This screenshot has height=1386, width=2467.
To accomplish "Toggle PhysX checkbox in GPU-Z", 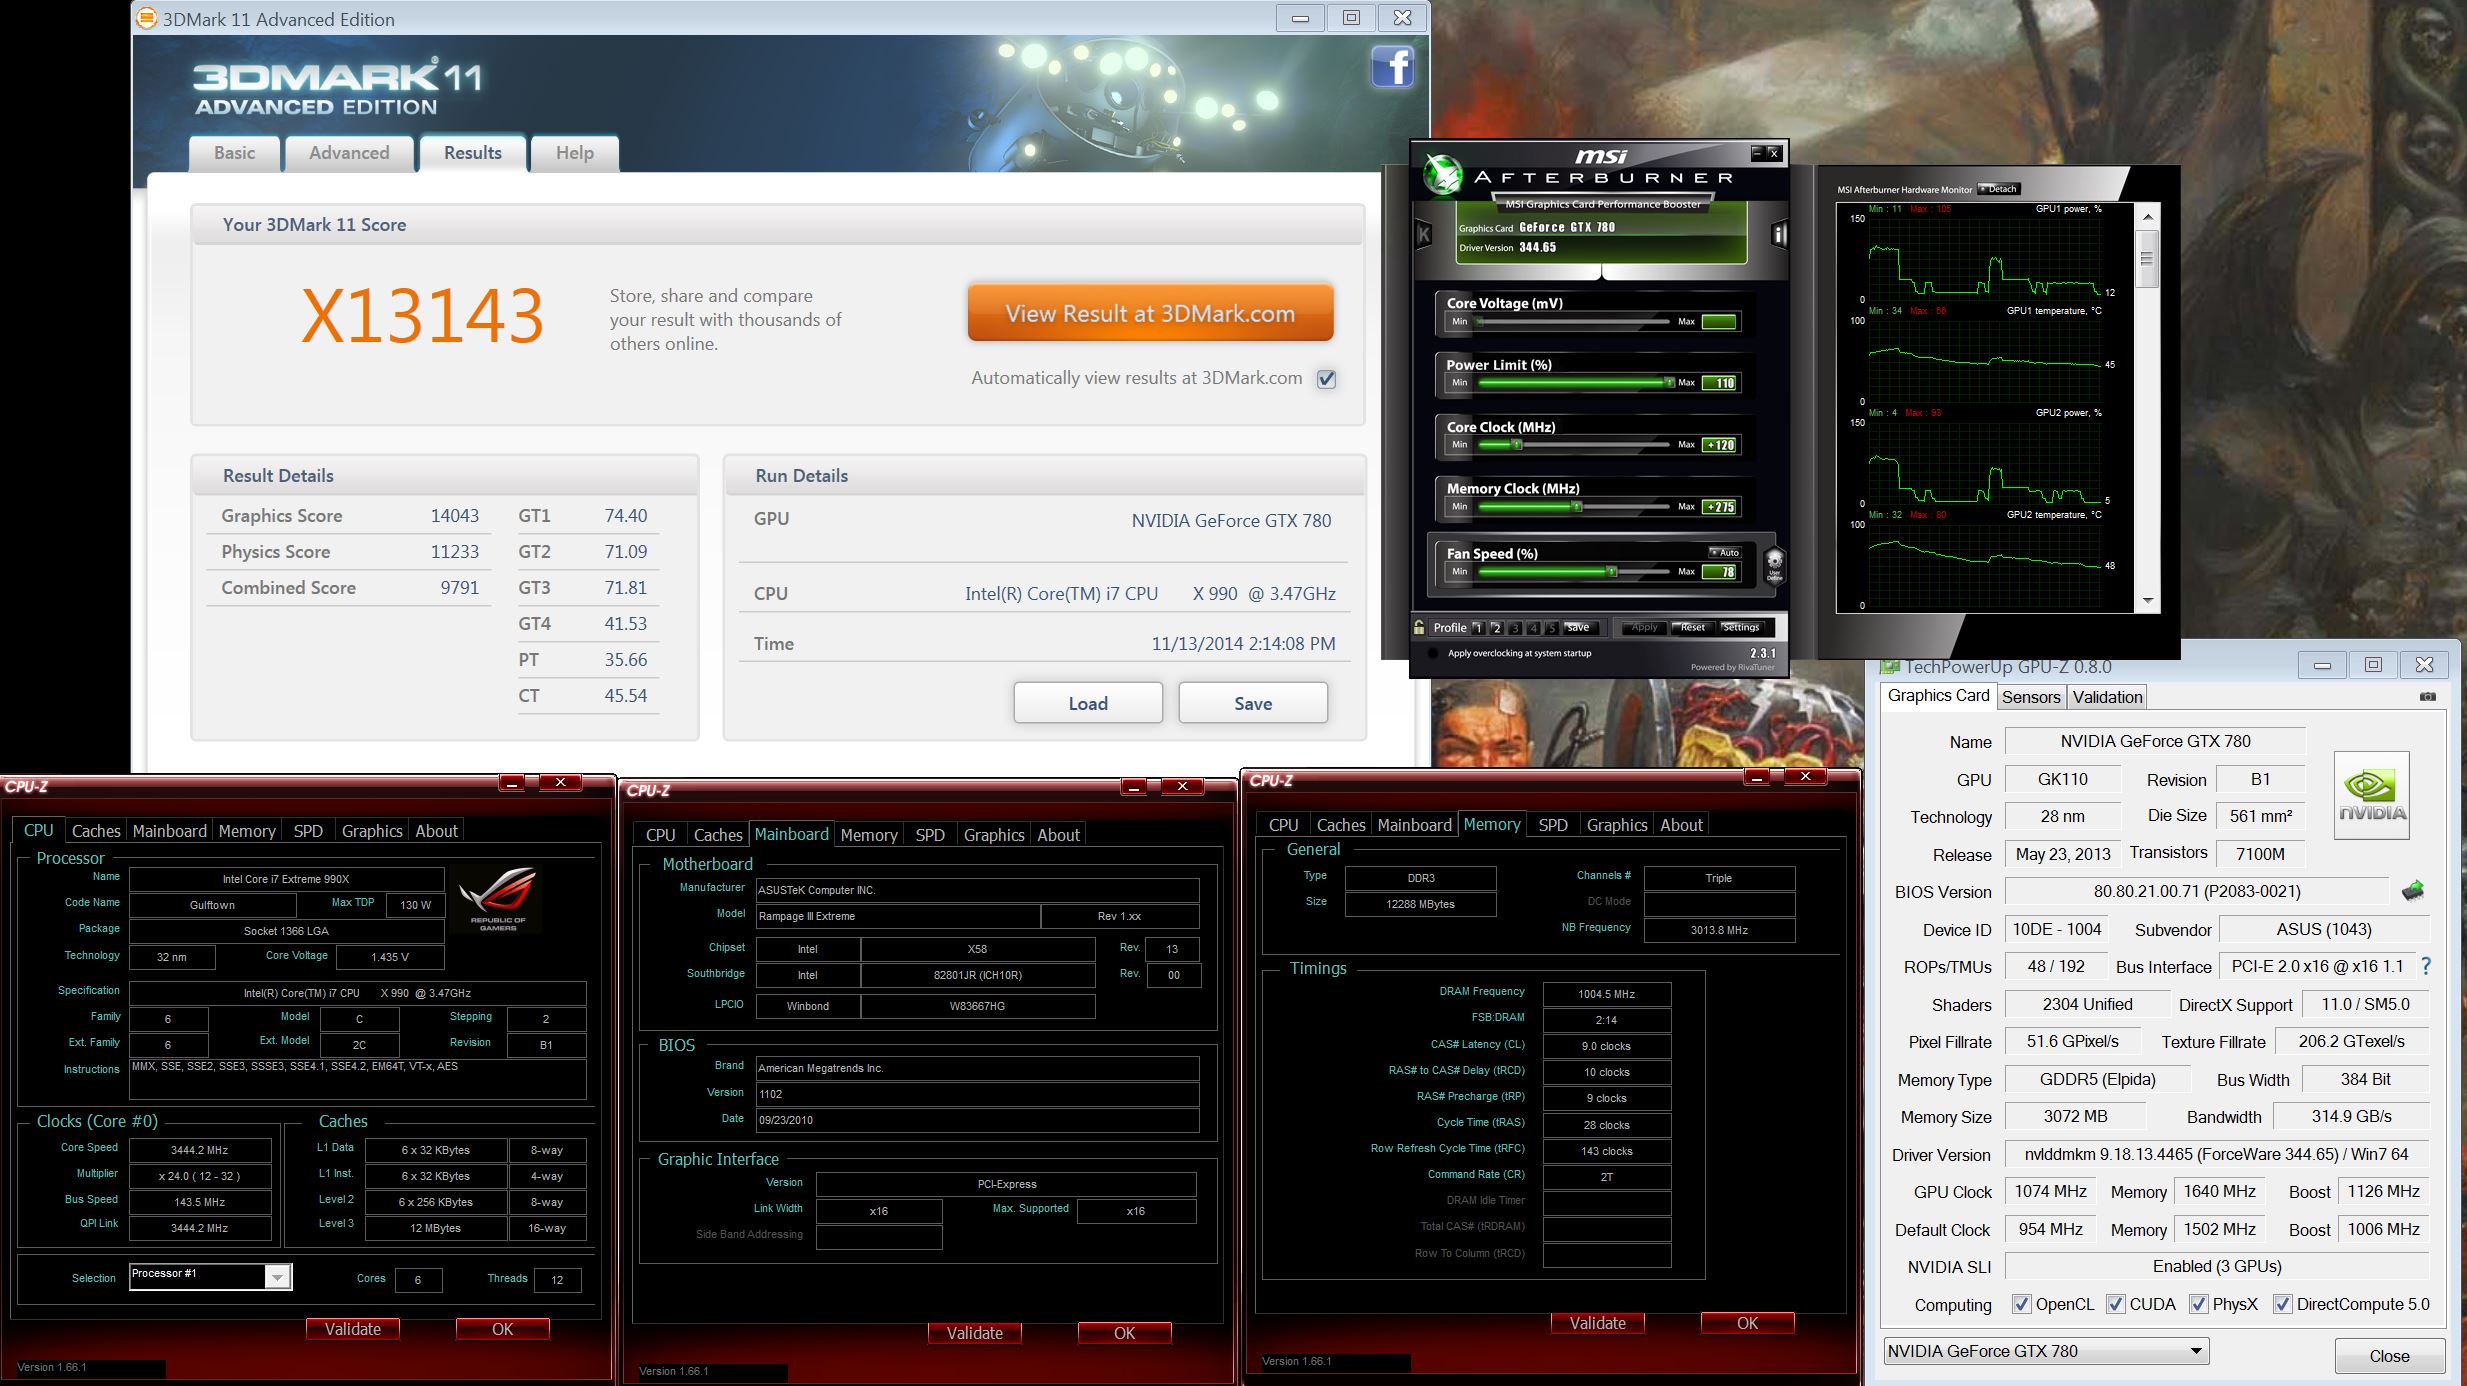I will point(2198,1304).
